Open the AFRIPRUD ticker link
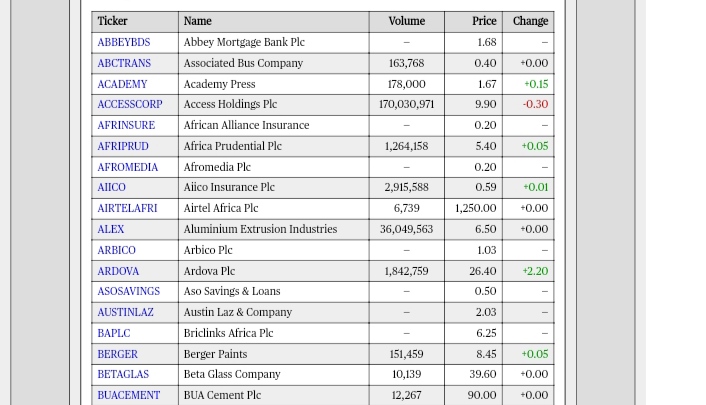 123,146
